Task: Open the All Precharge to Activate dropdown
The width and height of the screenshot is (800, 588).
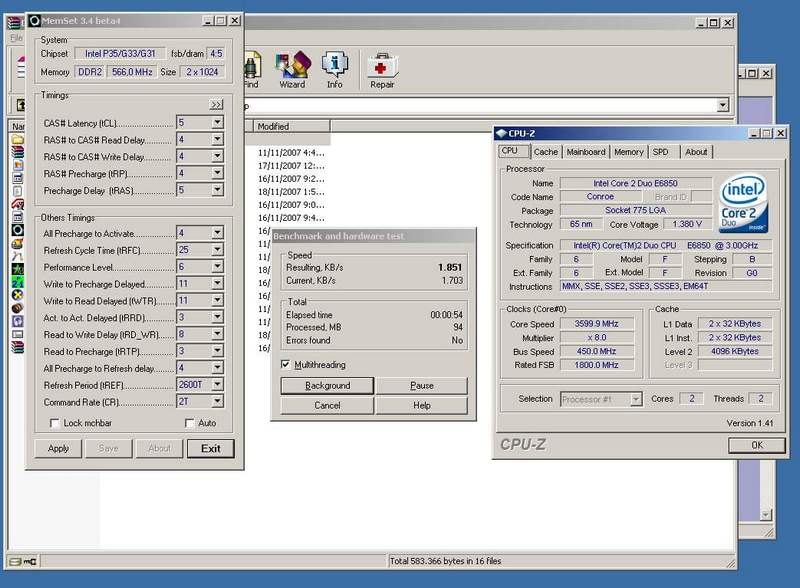Action: [217, 233]
